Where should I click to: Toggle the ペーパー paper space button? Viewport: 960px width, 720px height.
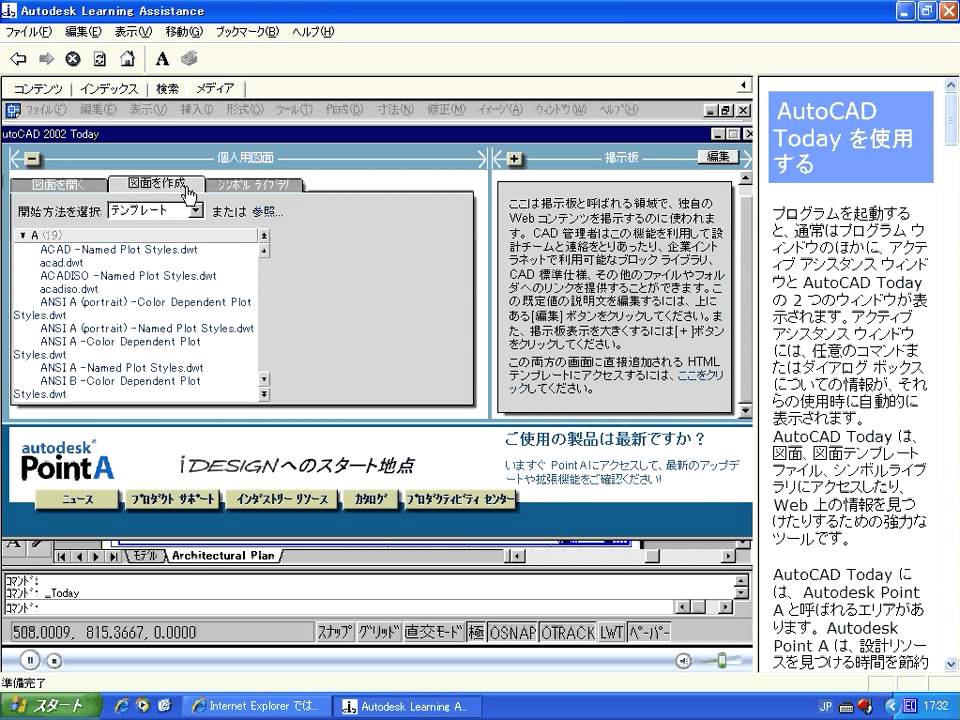650,632
